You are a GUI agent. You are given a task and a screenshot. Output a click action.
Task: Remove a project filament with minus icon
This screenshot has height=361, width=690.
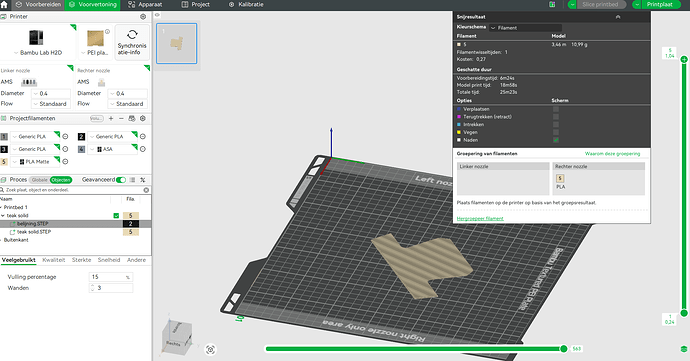point(121,118)
